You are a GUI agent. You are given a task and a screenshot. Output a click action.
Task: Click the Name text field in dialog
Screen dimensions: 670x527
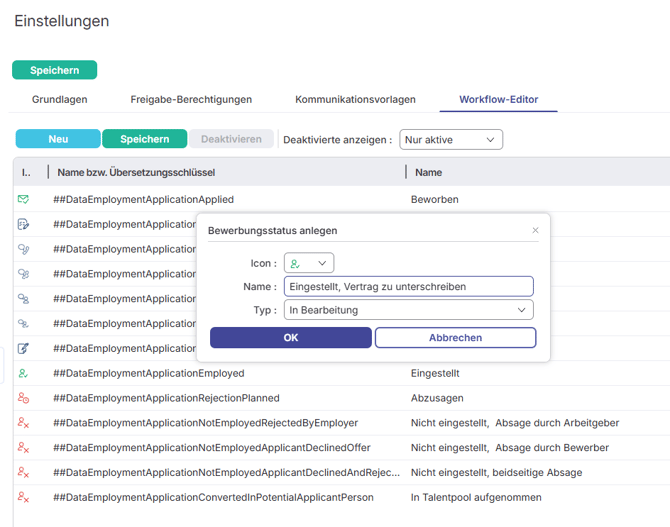tap(408, 286)
